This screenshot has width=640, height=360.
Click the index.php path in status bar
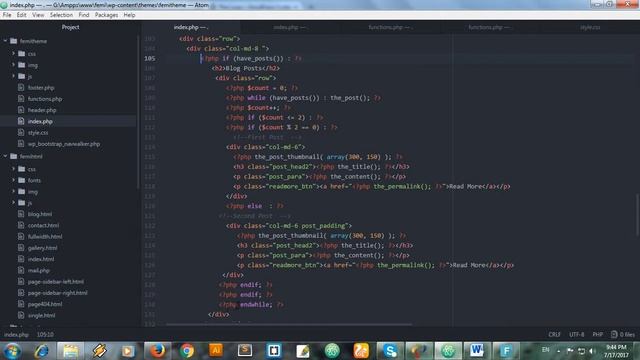click(x=16, y=334)
